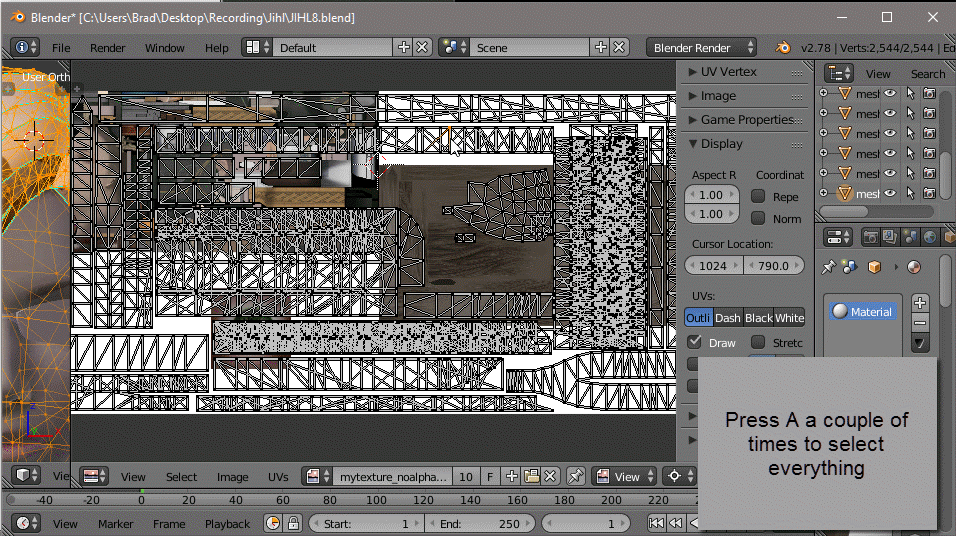Screen dimensions: 956x536
Task: Expand the UV Vertex panel
Action: coord(728,72)
